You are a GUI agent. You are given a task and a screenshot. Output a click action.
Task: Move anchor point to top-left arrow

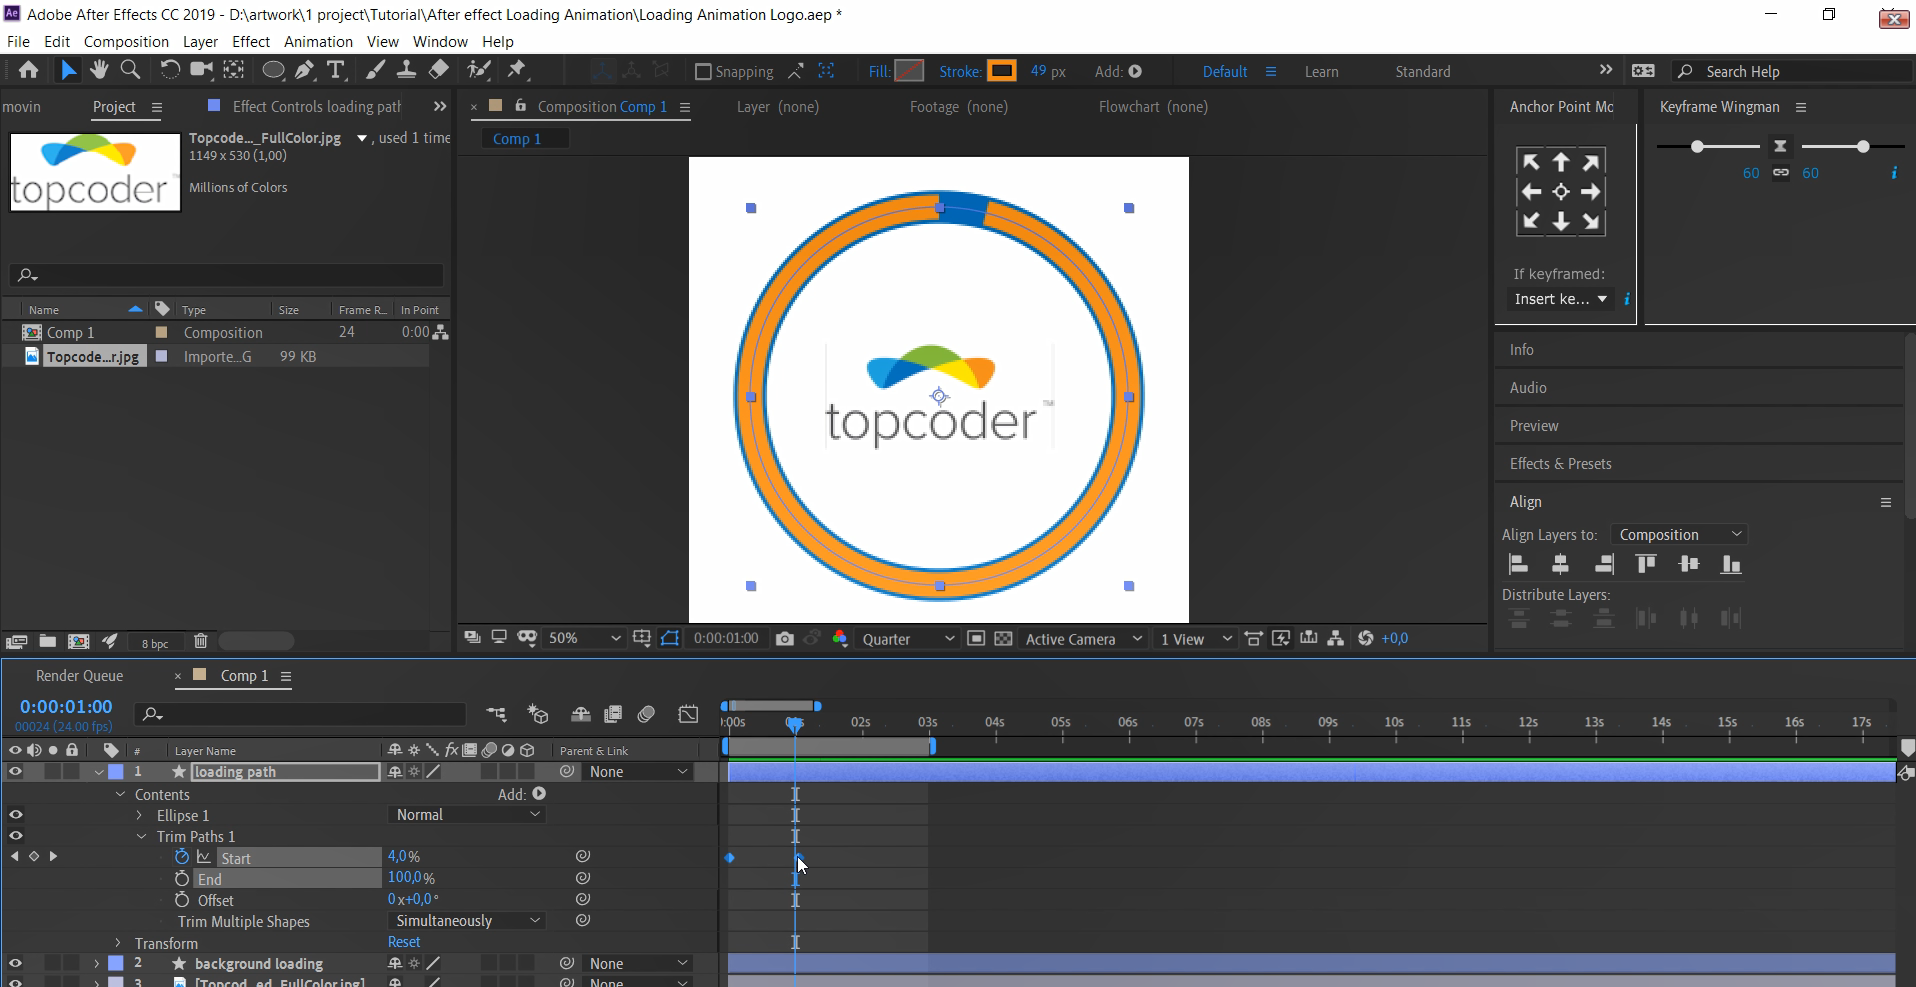pos(1530,162)
